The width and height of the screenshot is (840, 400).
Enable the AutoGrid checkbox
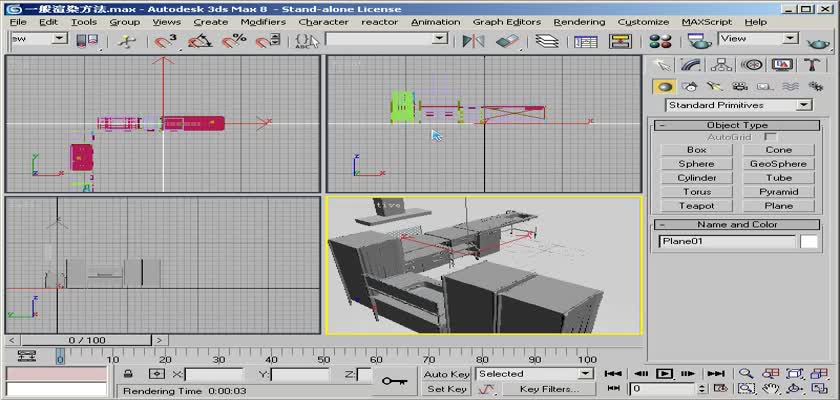(770, 137)
